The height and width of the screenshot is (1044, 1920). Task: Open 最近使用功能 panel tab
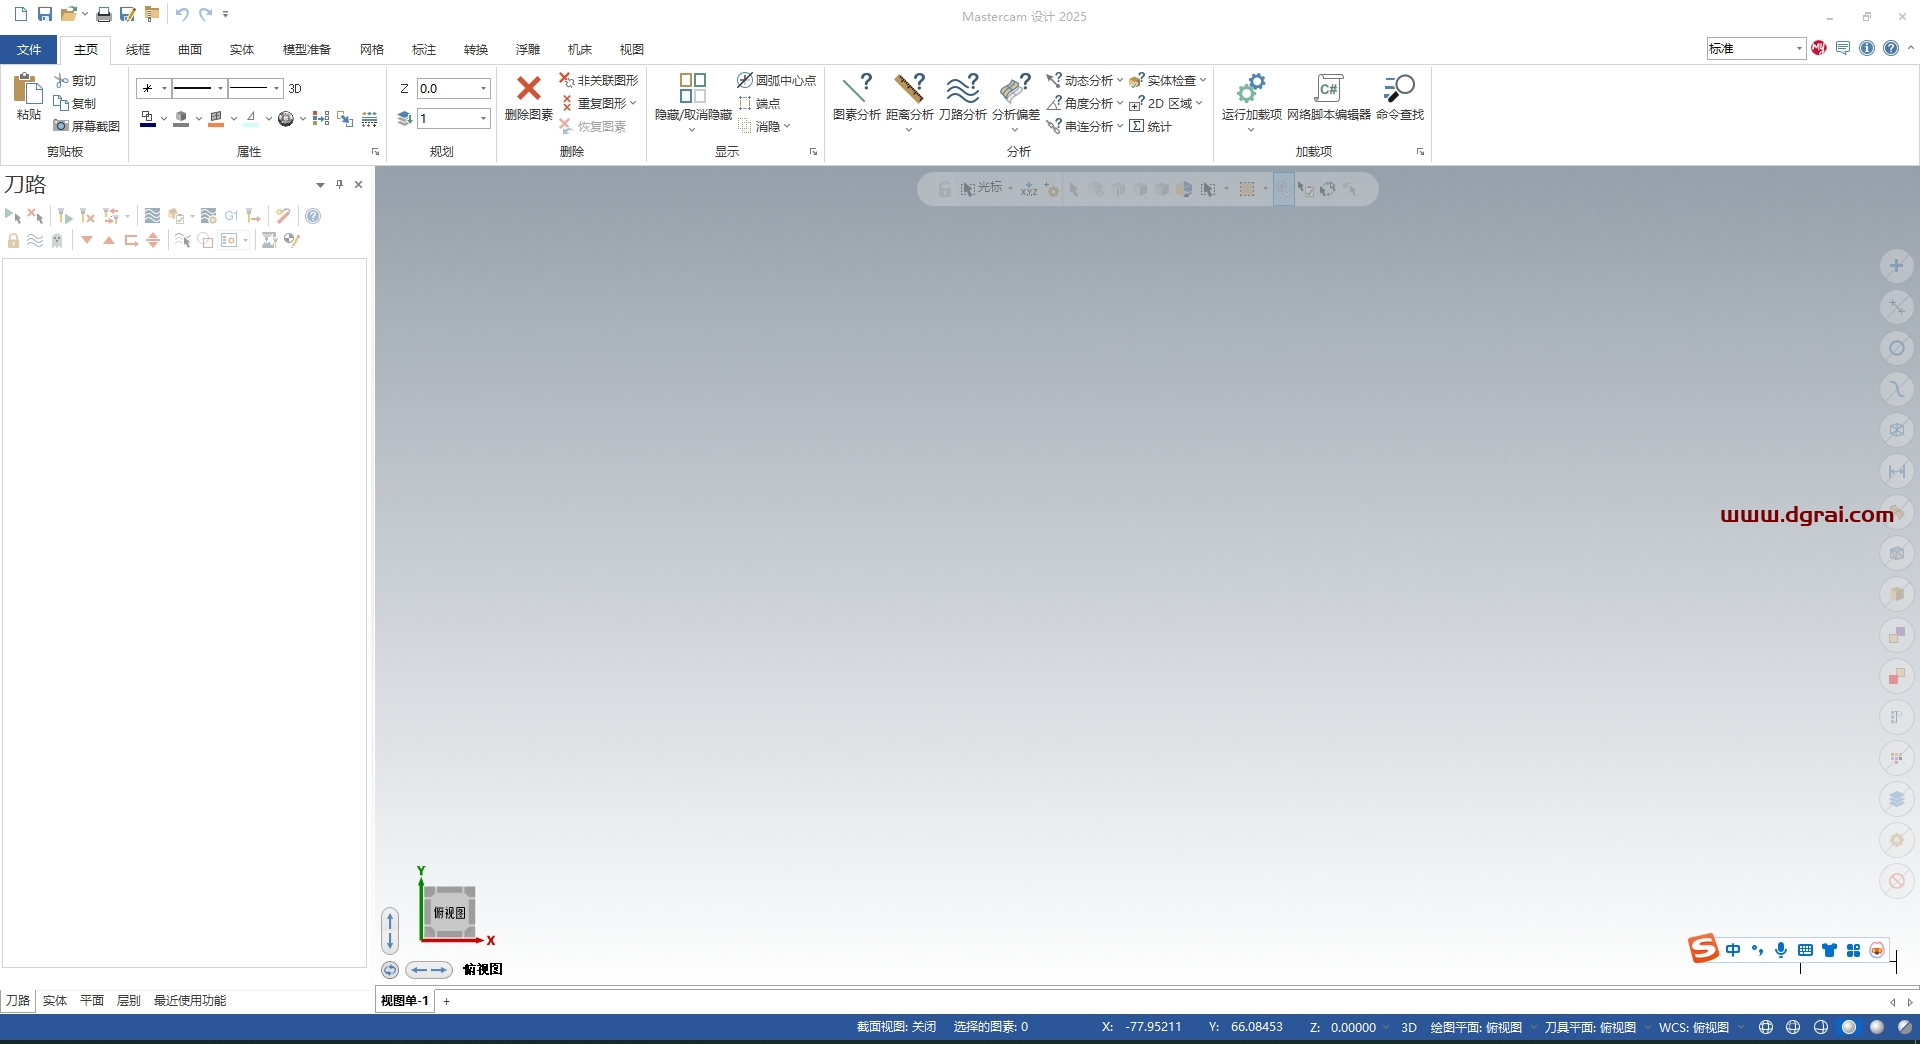[x=190, y=1001]
